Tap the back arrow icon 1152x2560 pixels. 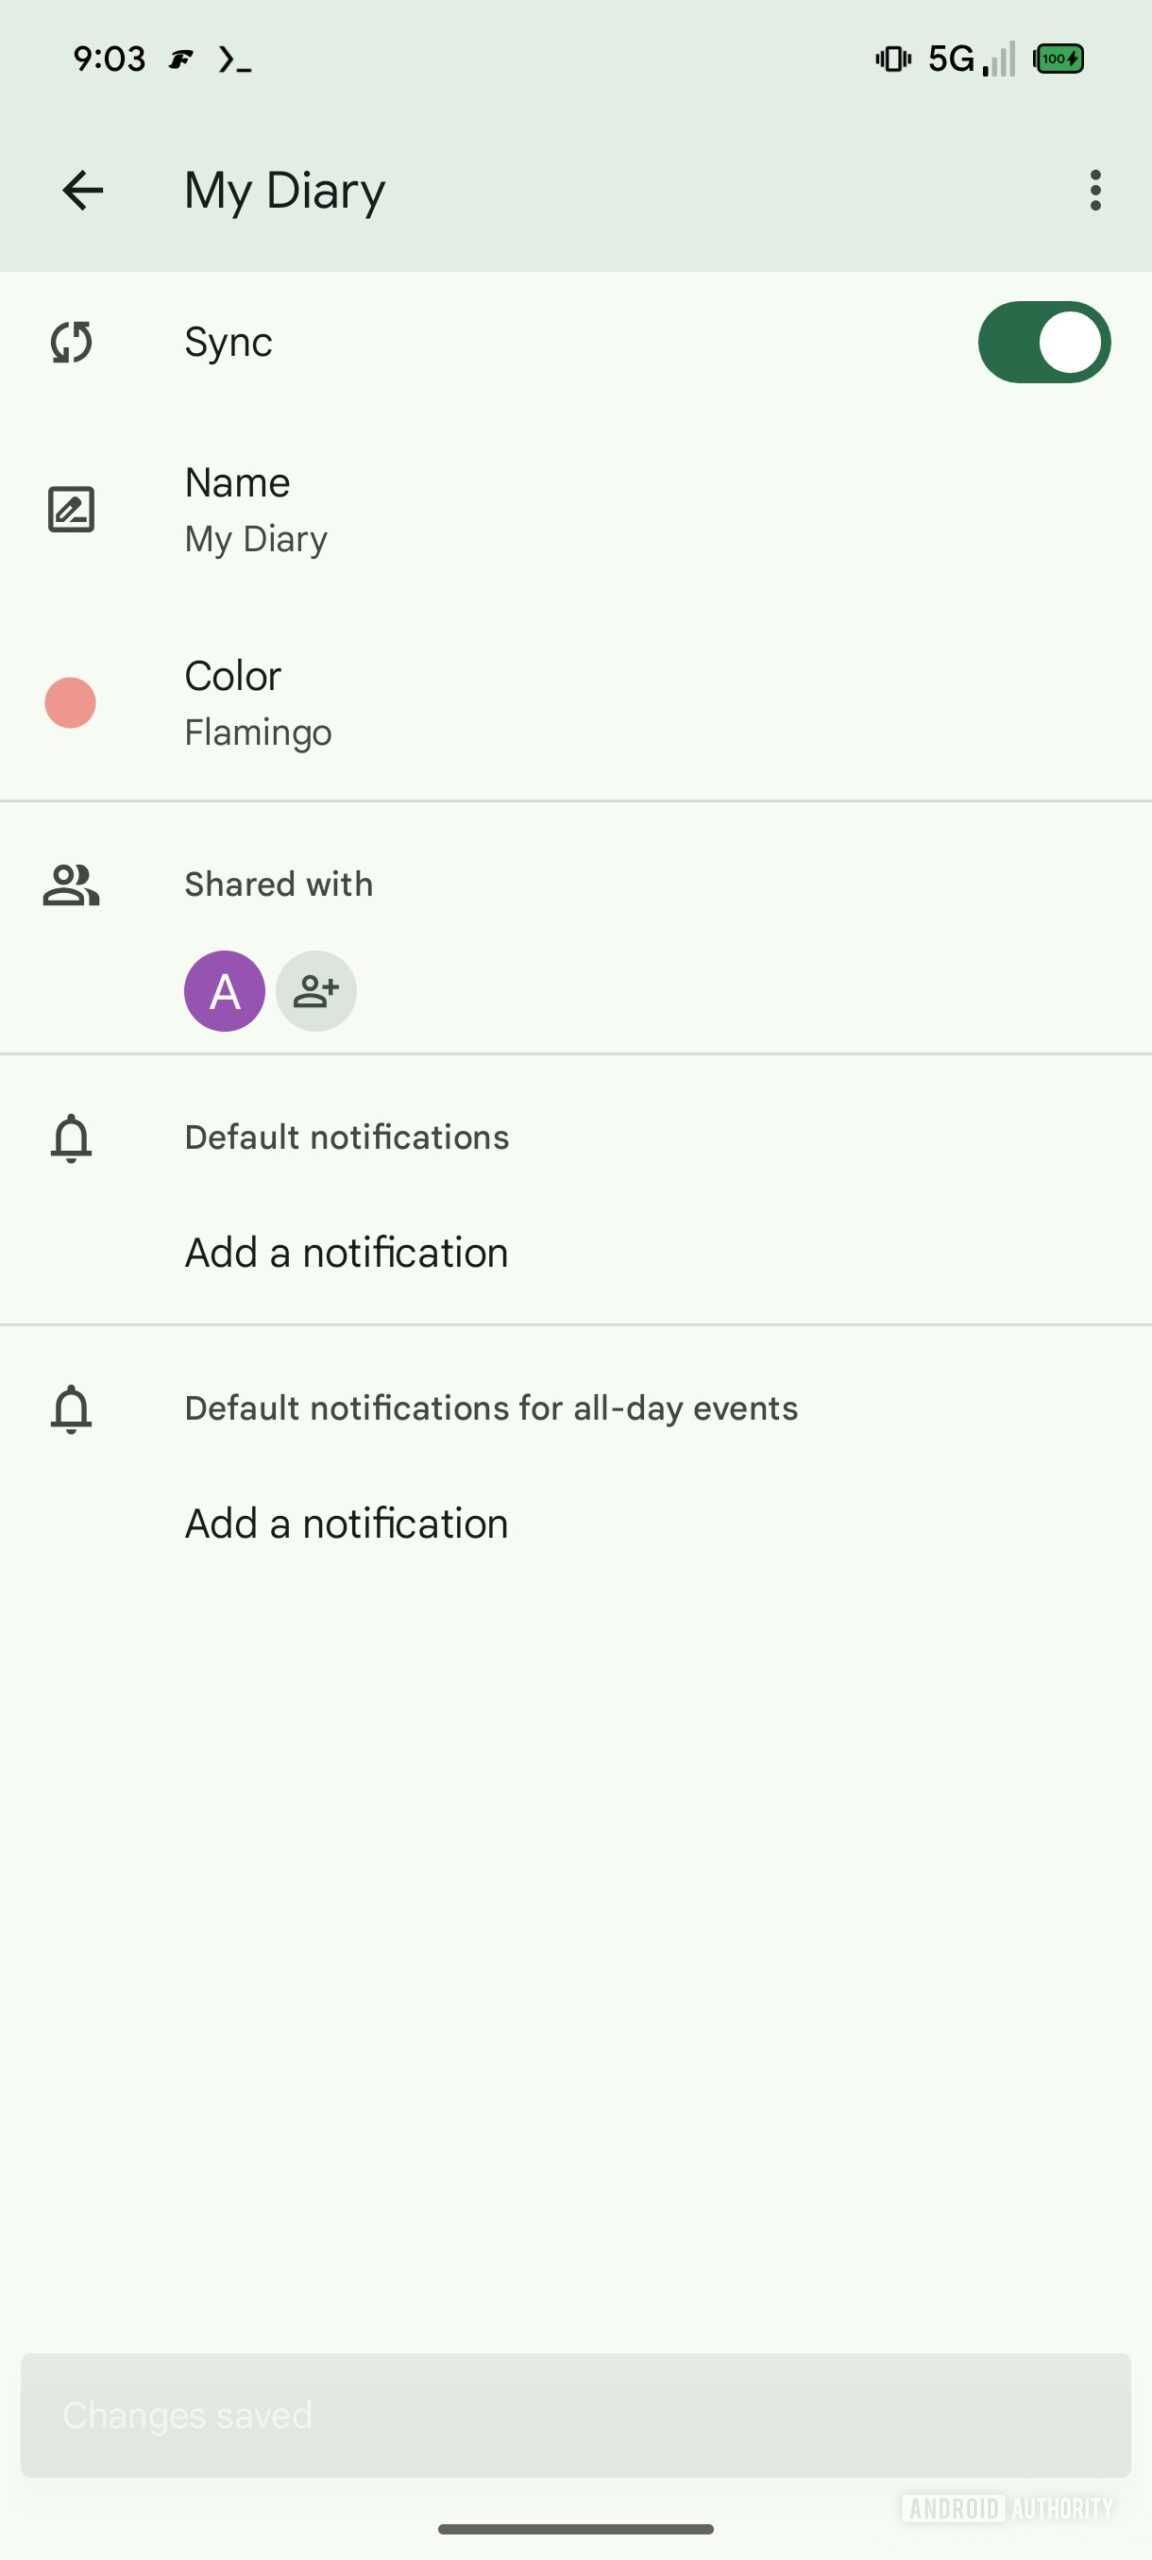click(82, 190)
